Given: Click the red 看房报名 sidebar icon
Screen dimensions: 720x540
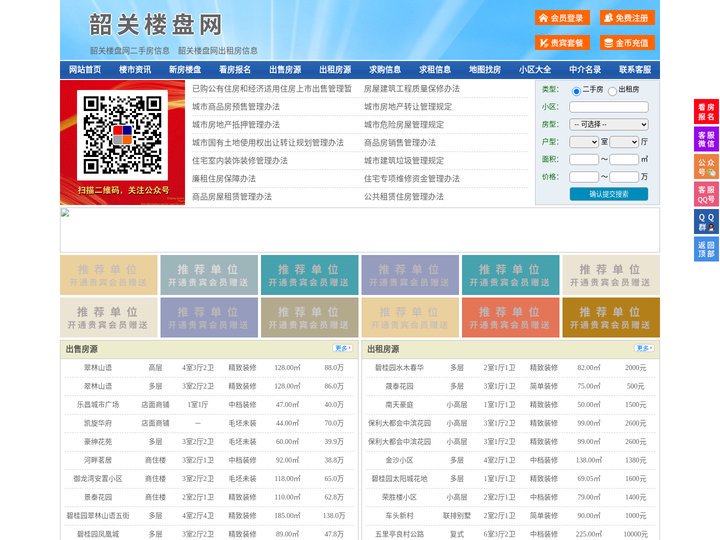Looking at the screenshot, I should [706, 112].
